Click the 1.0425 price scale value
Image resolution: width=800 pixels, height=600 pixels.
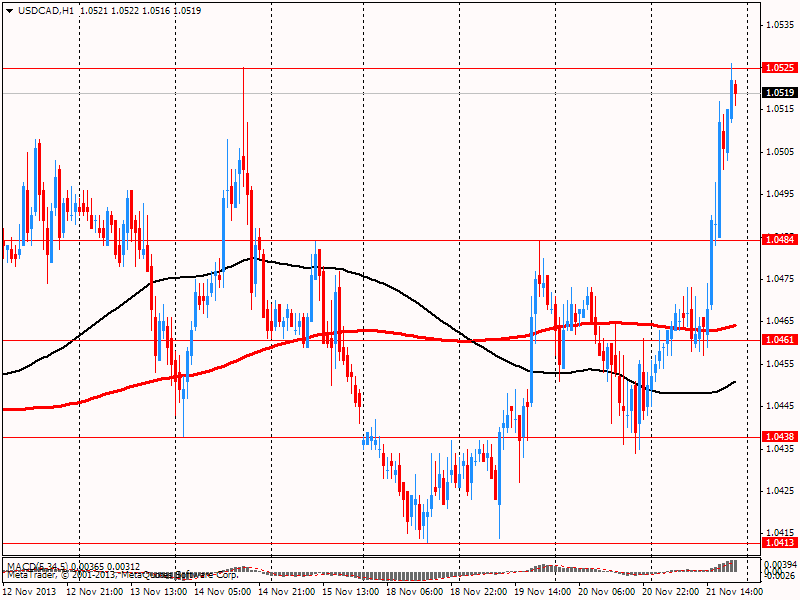click(x=780, y=491)
